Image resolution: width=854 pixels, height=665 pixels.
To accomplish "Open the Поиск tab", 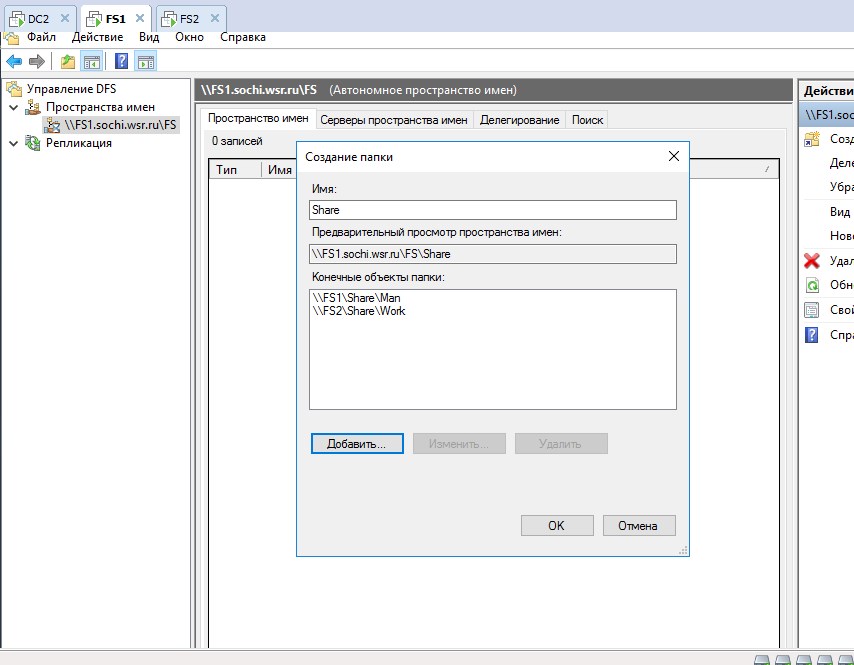I will click(587, 120).
